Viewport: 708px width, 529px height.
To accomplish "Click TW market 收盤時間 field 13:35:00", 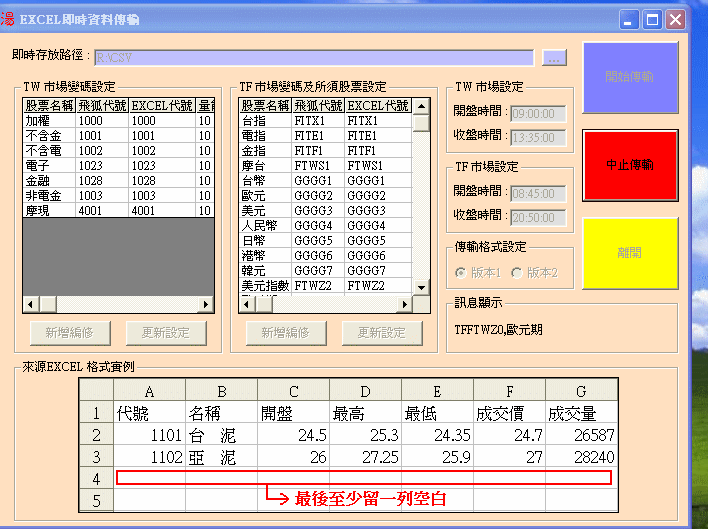I will click(538, 138).
